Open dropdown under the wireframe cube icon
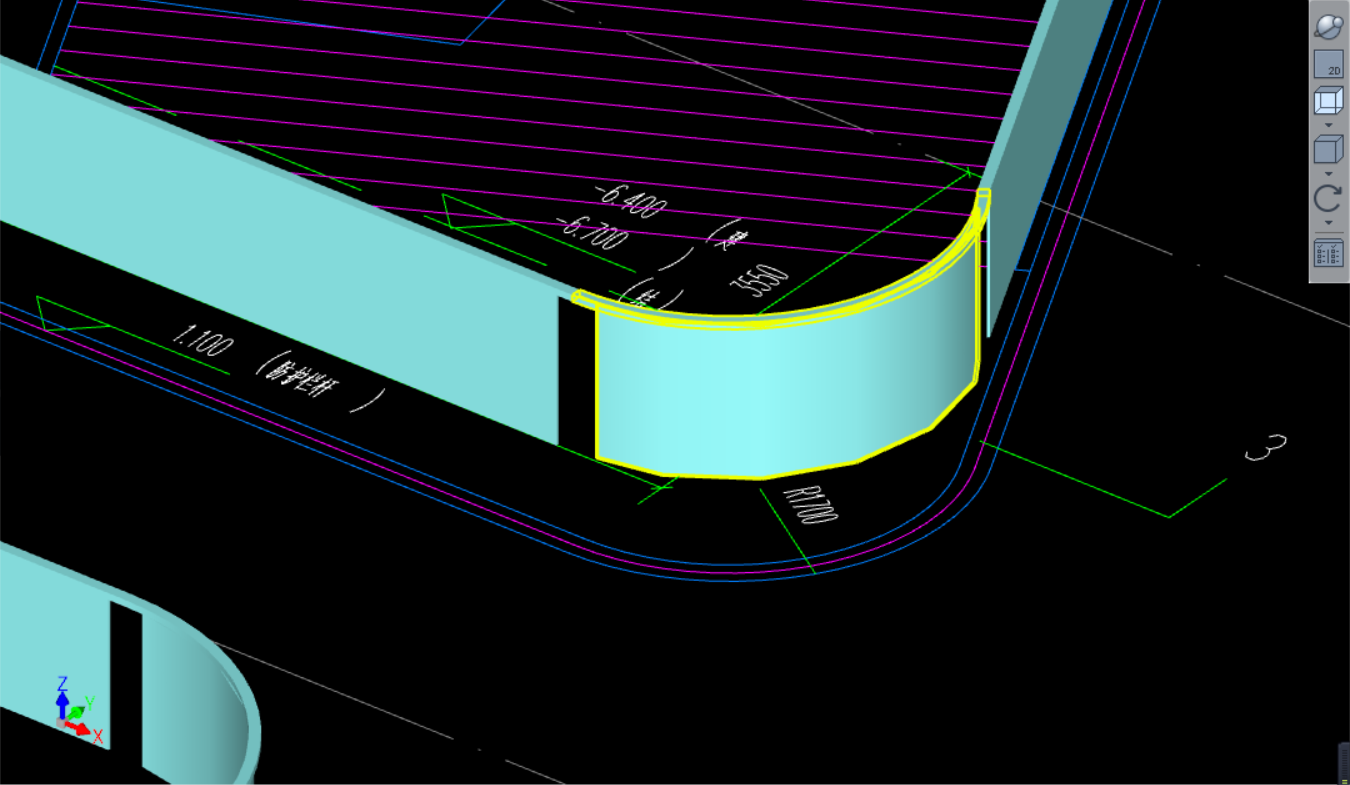Screen dimensions: 1350x785 (1328, 125)
